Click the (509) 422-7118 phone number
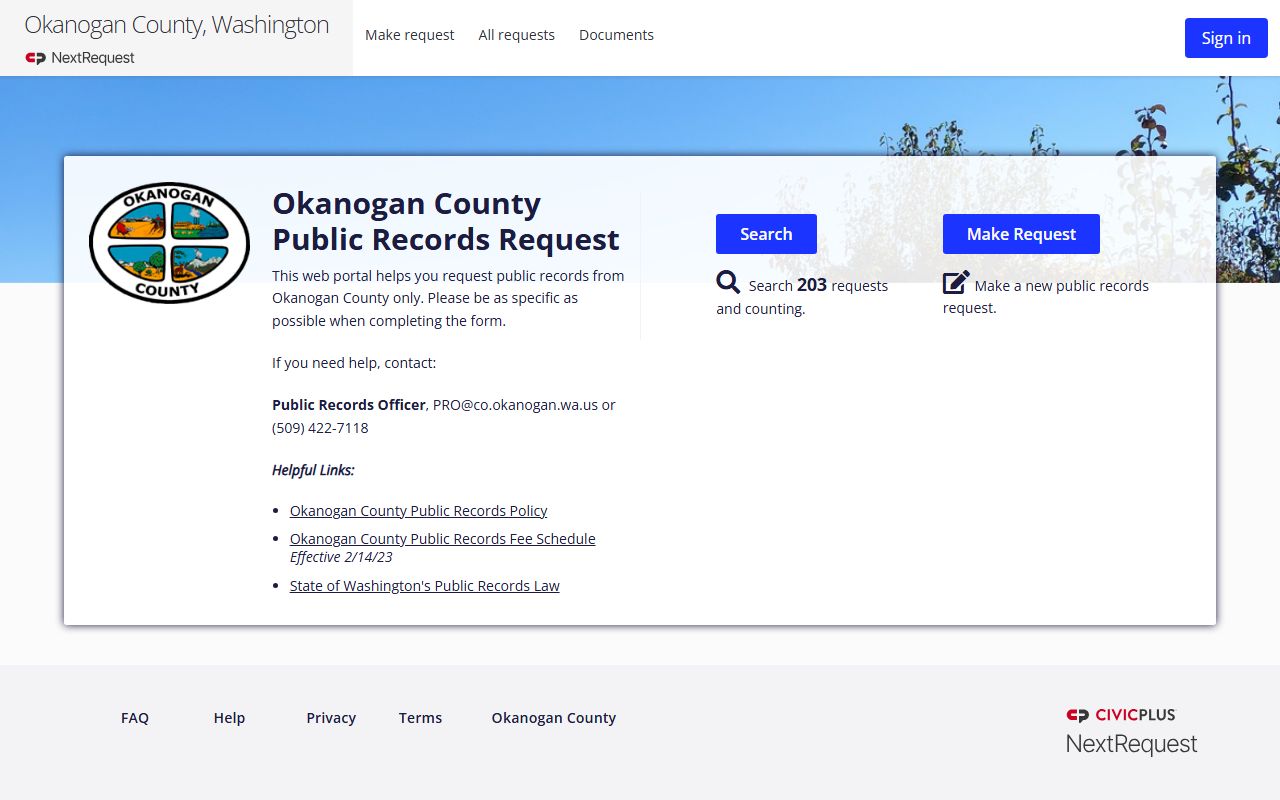 320,428
